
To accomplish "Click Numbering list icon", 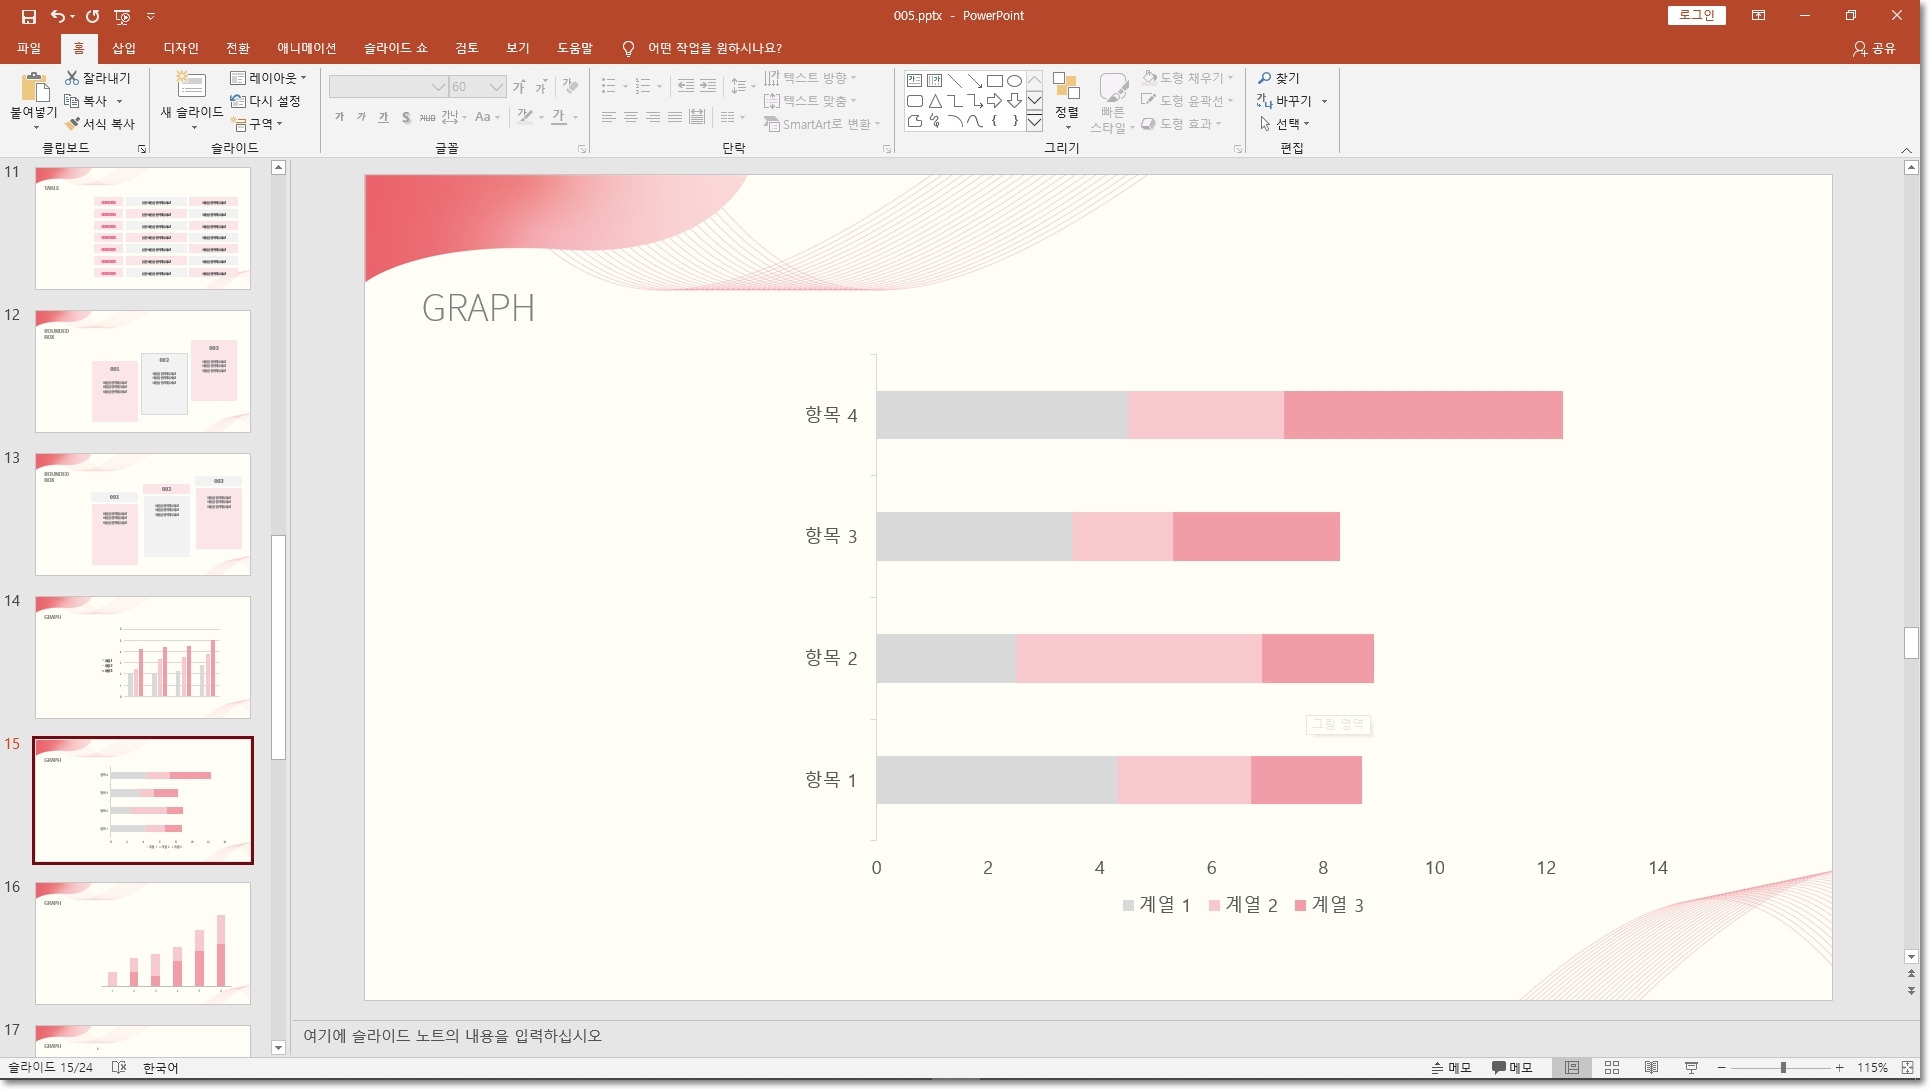I will (643, 87).
